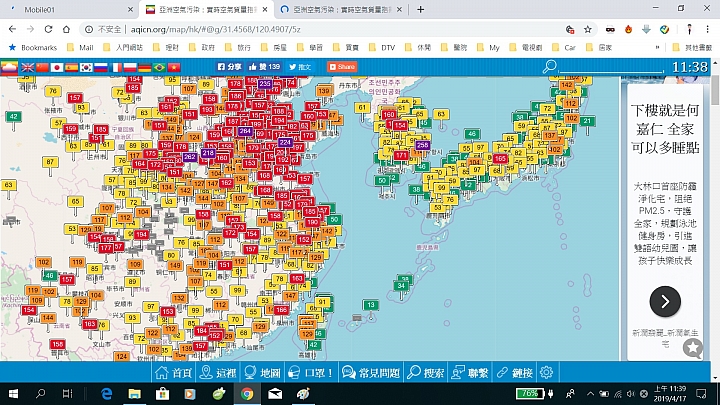Switch language using the Japan flag

click(57, 67)
